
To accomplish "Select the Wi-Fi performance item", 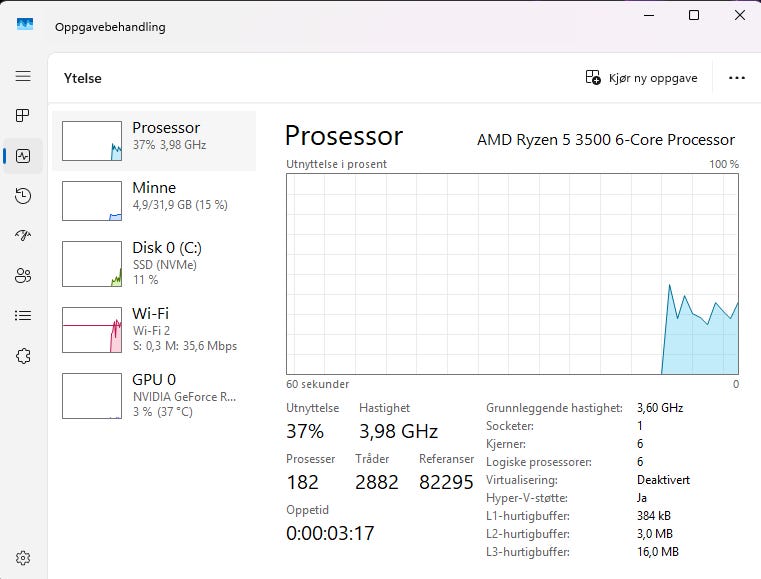I will (154, 330).
